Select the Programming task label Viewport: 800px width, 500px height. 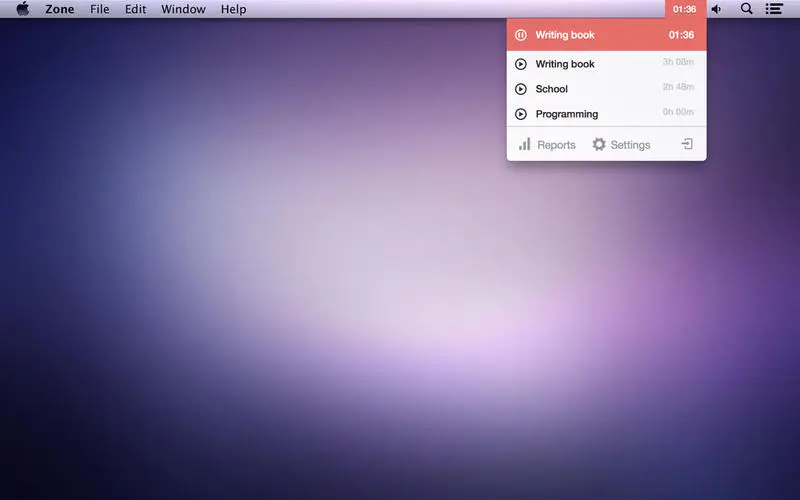click(x=567, y=114)
